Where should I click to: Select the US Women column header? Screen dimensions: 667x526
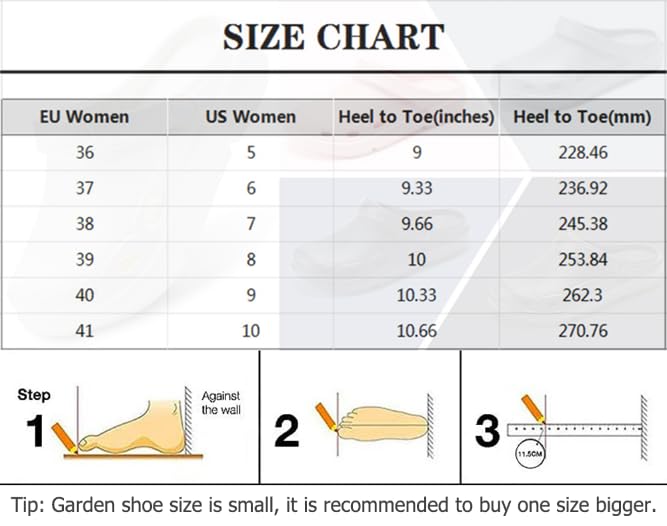(251, 117)
